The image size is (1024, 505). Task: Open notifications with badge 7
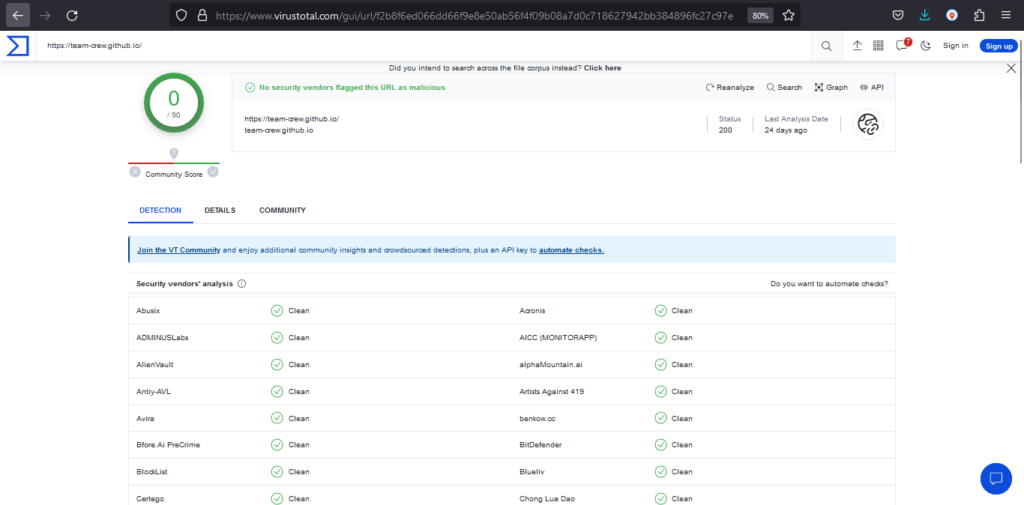902,45
